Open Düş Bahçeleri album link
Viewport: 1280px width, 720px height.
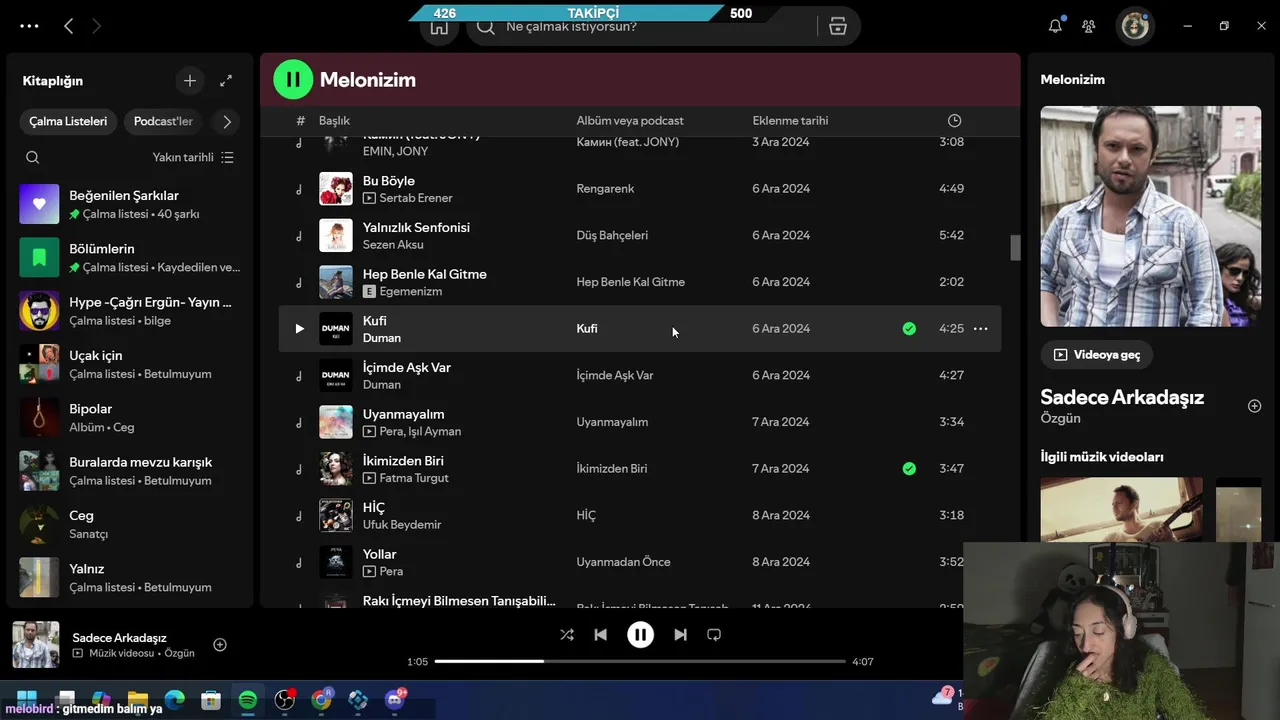(612, 235)
